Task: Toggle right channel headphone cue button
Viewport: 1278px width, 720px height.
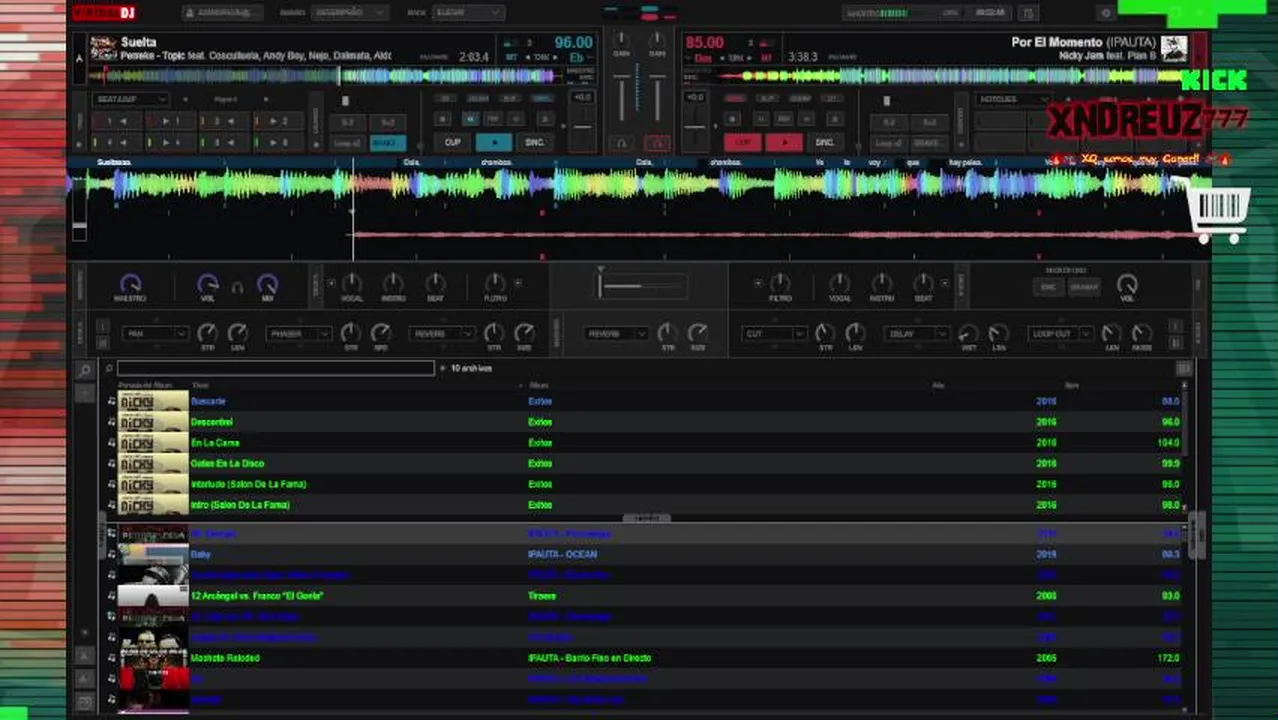Action: (657, 143)
